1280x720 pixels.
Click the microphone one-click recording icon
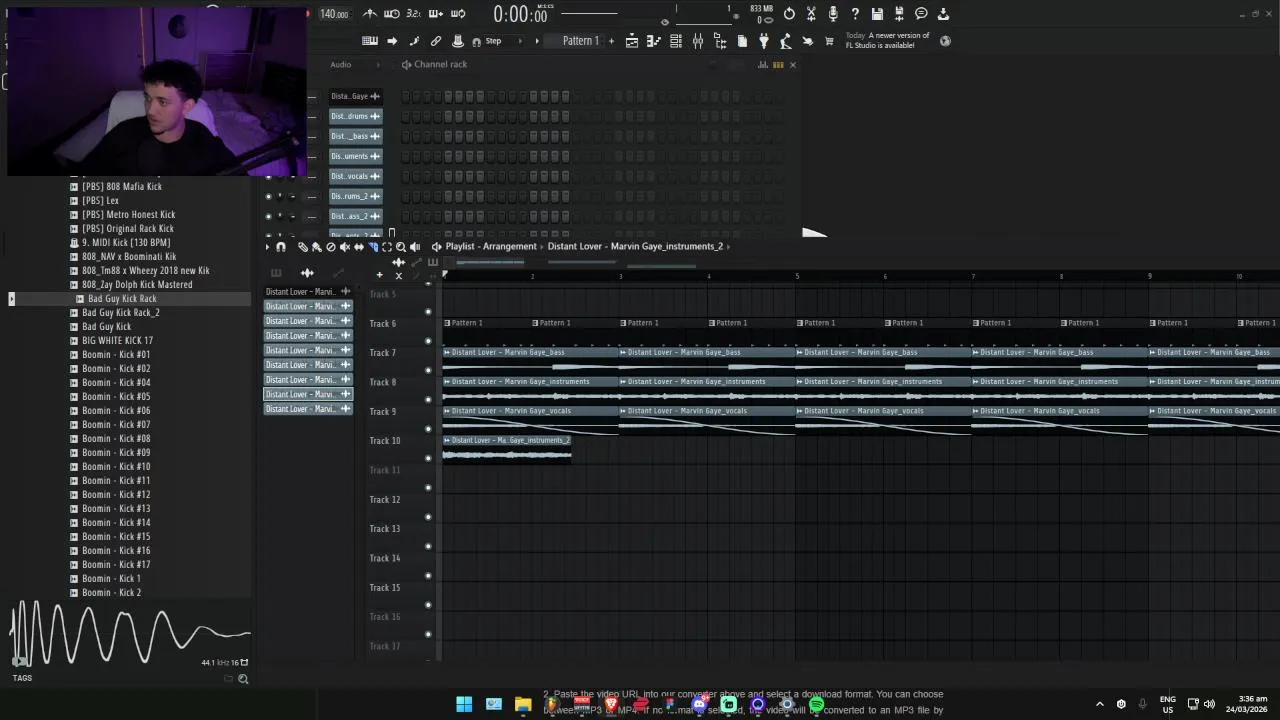pos(833,14)
